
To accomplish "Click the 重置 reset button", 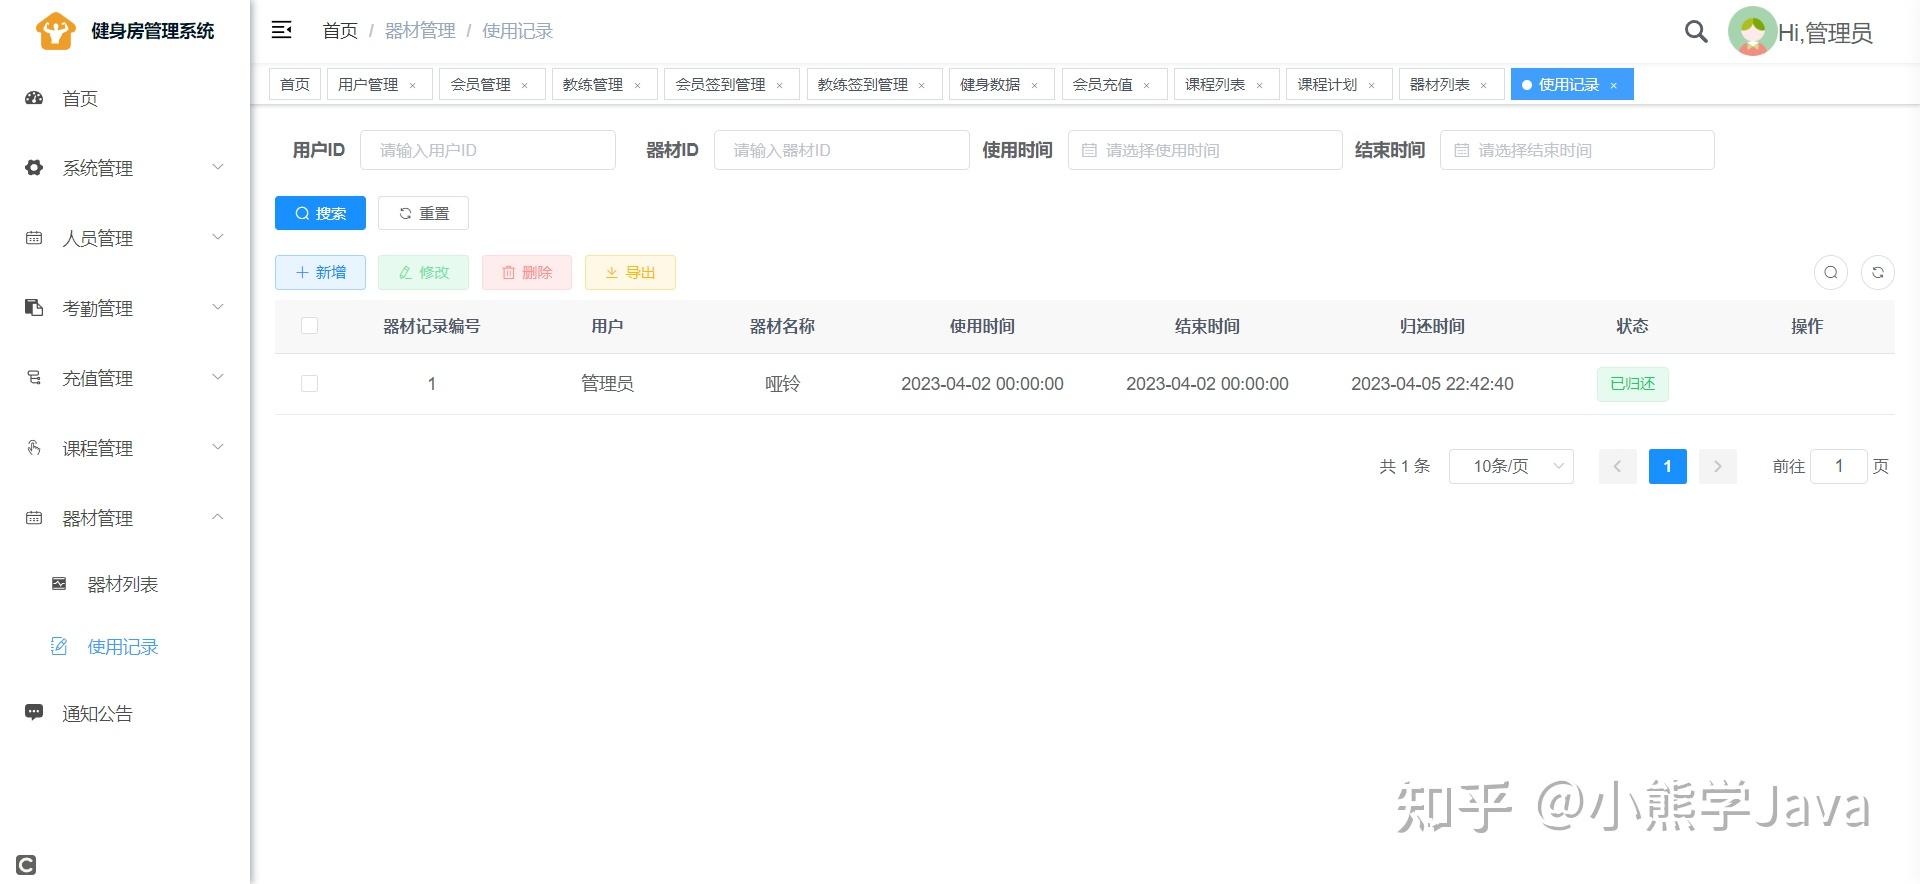I will [x=423, y=213].
